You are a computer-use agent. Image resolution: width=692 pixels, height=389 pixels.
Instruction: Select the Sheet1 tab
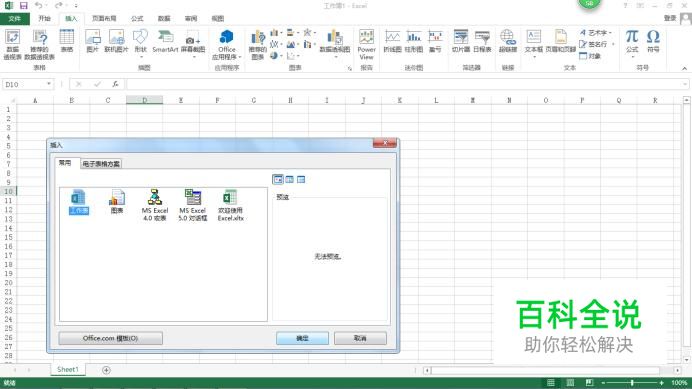[x=68, y=370]
